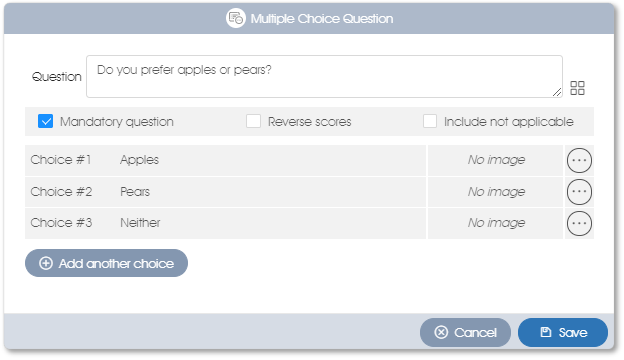Viewport: 624px width, 360px height.
Task: Click the Add another choice button
Action: (106, 263)
